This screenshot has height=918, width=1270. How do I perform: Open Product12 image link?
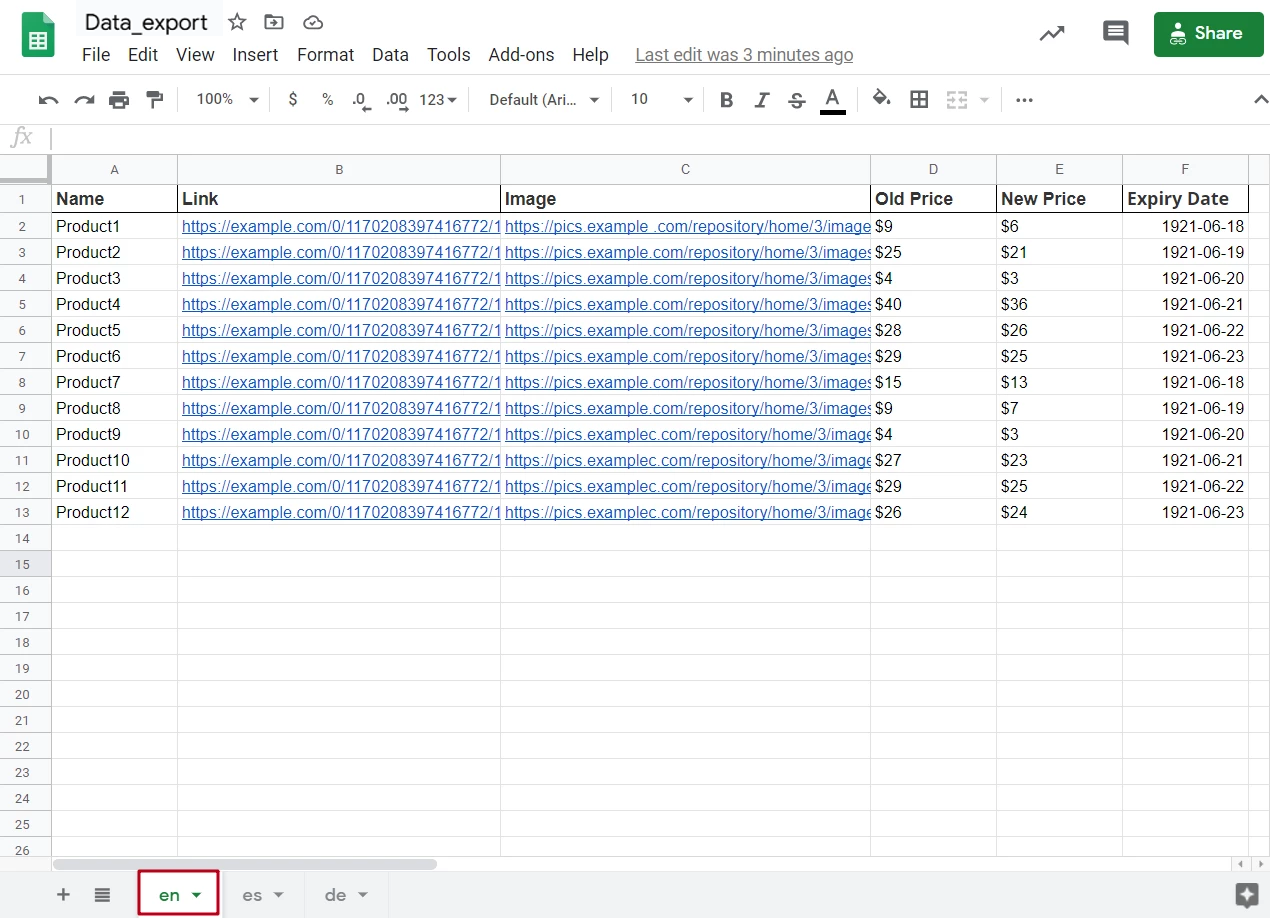tap(687, 512)
